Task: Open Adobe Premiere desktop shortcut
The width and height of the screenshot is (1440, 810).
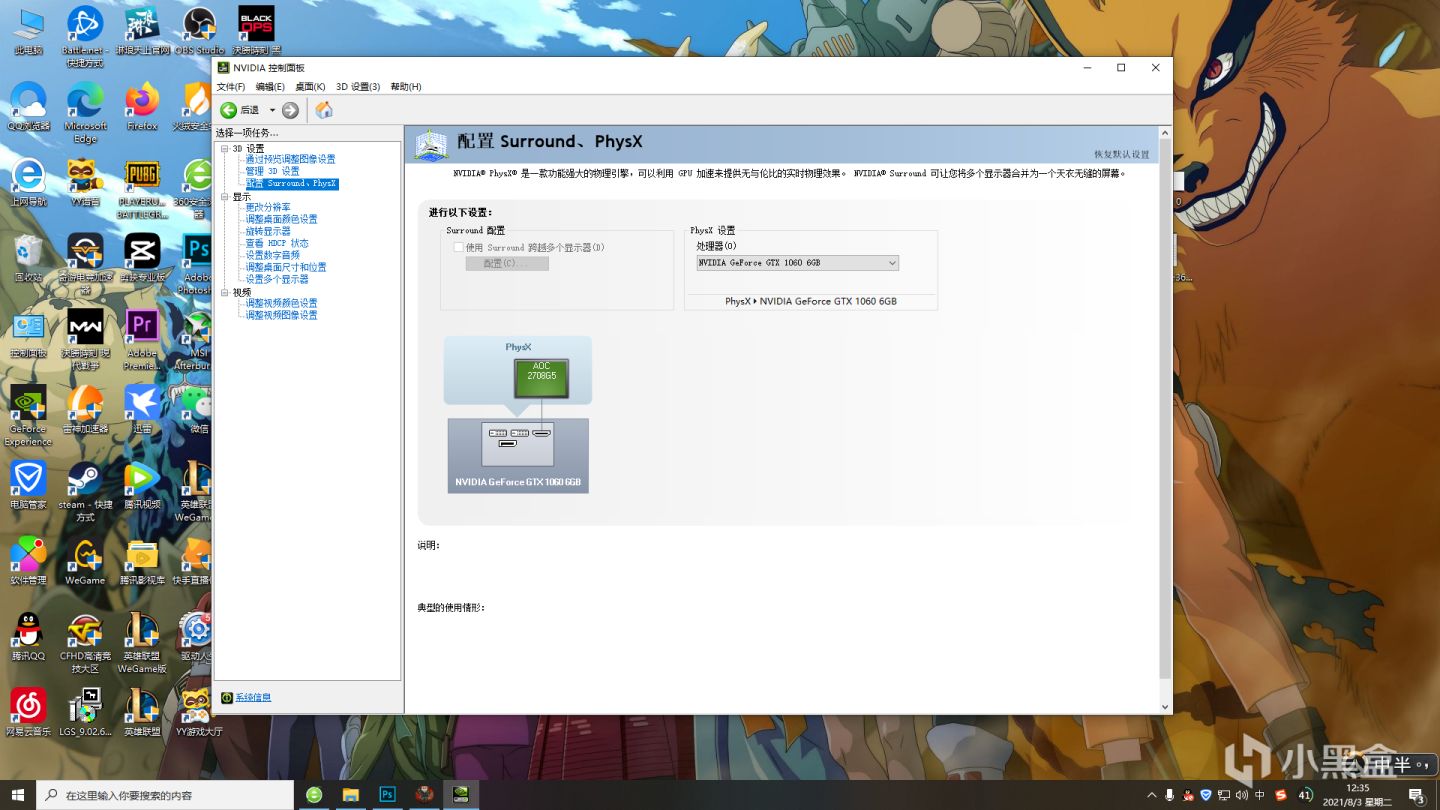Action: click(142, 340)
